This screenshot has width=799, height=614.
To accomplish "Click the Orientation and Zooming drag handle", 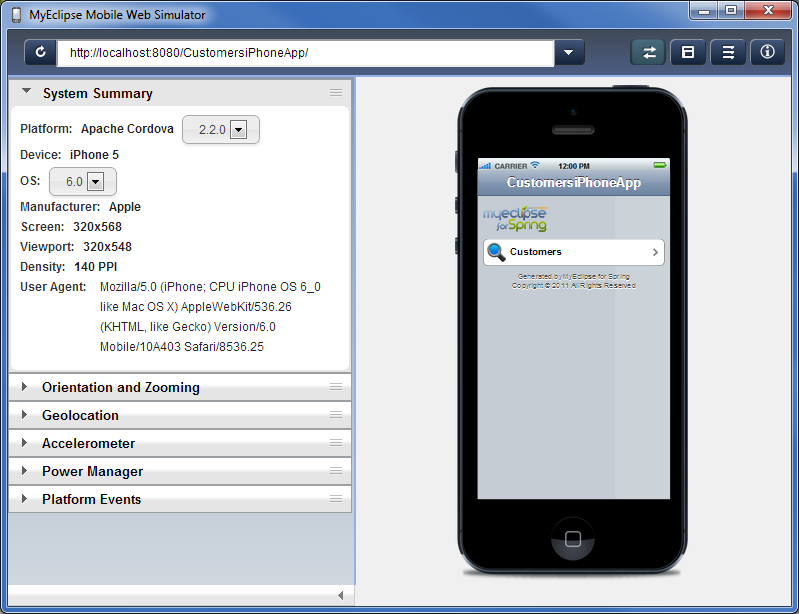I will (336, 387).
